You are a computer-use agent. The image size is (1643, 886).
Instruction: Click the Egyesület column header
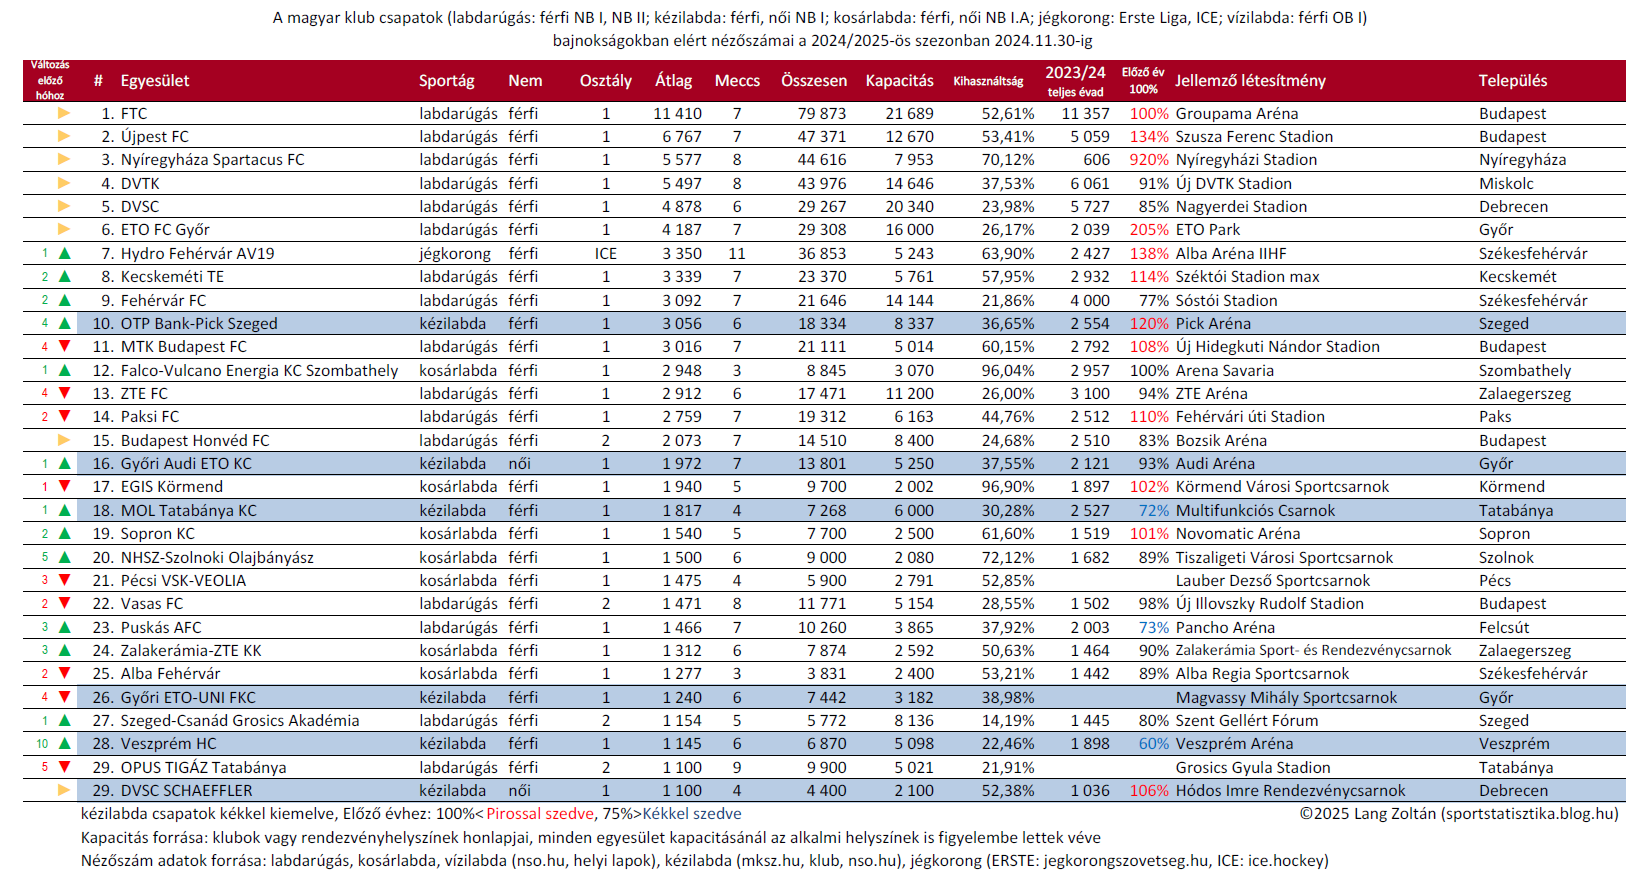(155, 81)
